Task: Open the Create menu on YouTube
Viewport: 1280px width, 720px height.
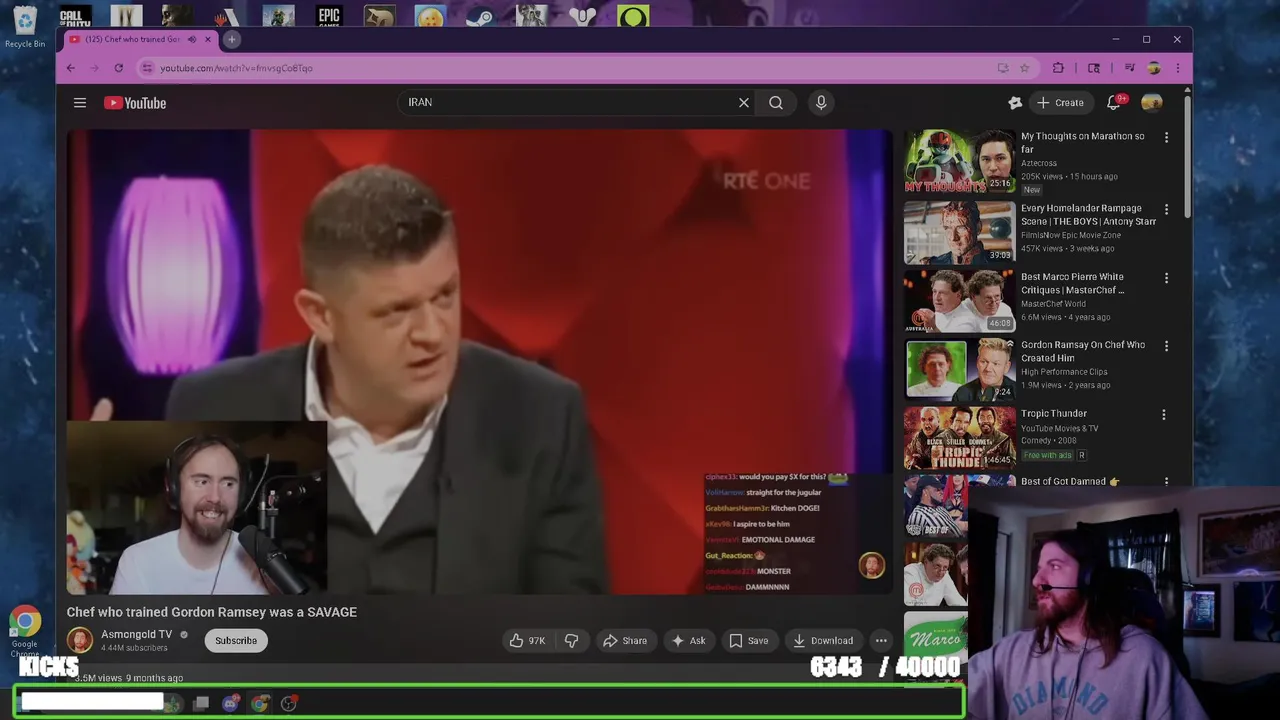Action: [x=1060, y=102]
